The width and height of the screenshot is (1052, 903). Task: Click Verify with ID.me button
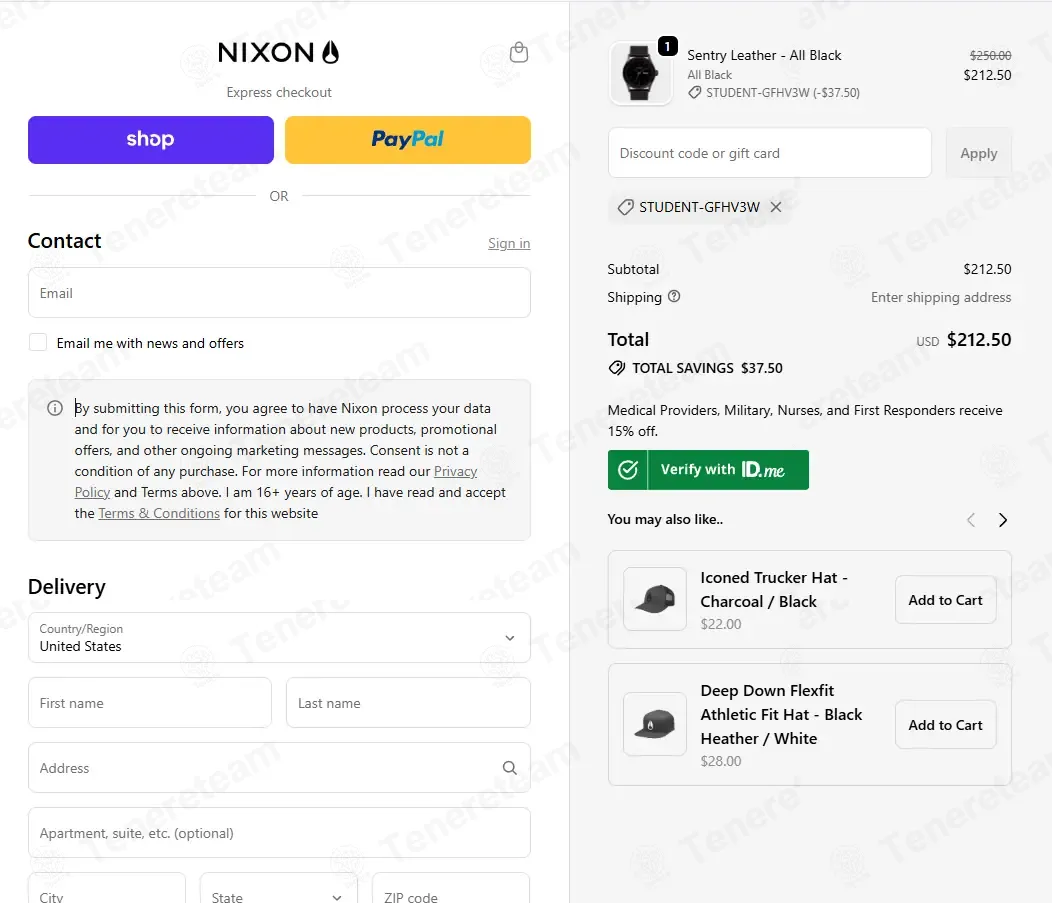[708, 470]
